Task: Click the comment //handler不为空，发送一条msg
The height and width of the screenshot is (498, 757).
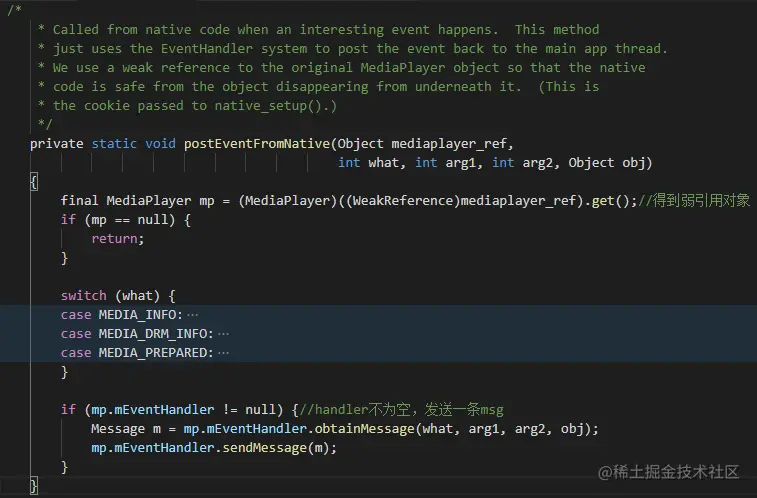Action: 402,410
